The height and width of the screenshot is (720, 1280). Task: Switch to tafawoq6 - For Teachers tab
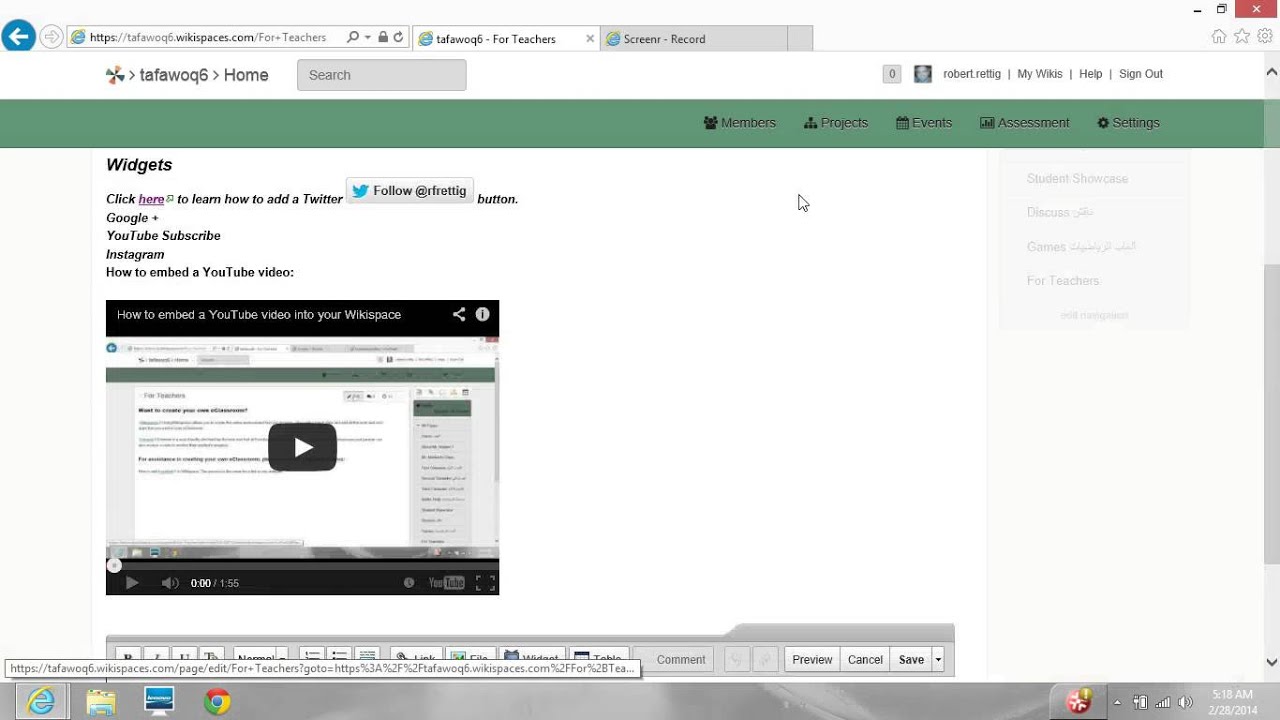(x=496, y=39)
